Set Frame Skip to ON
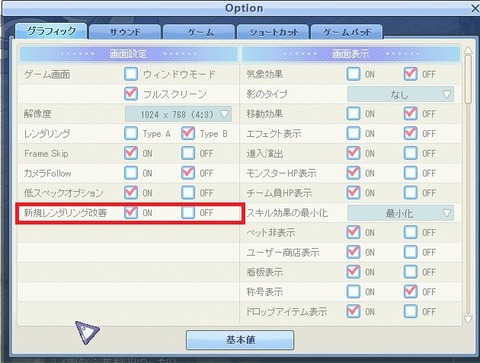 pos(131,153)
